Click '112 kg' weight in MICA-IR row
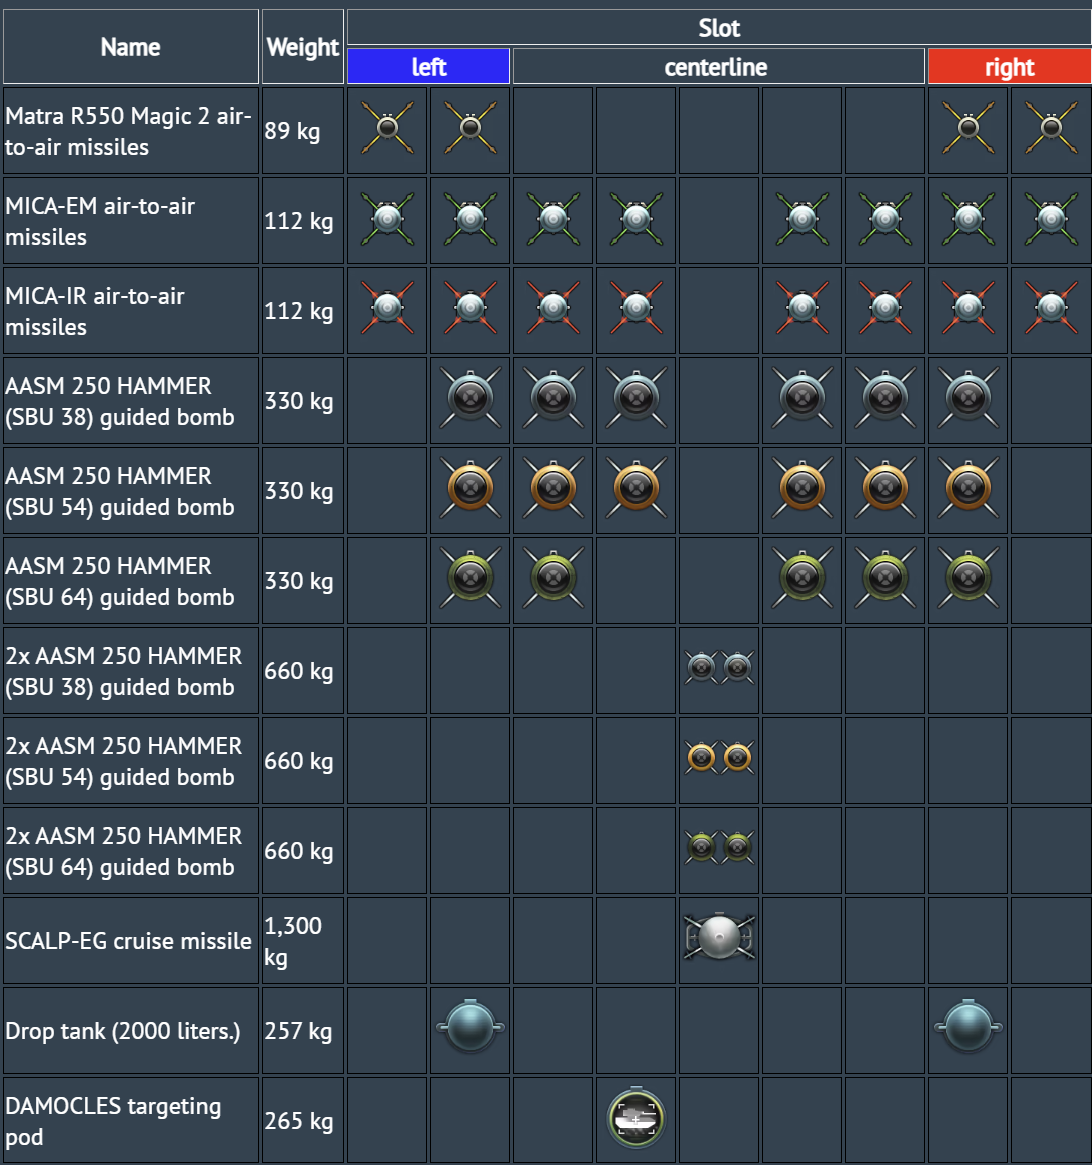The width and height of the screenshot is (1092, 1165). tap(303, 311)
